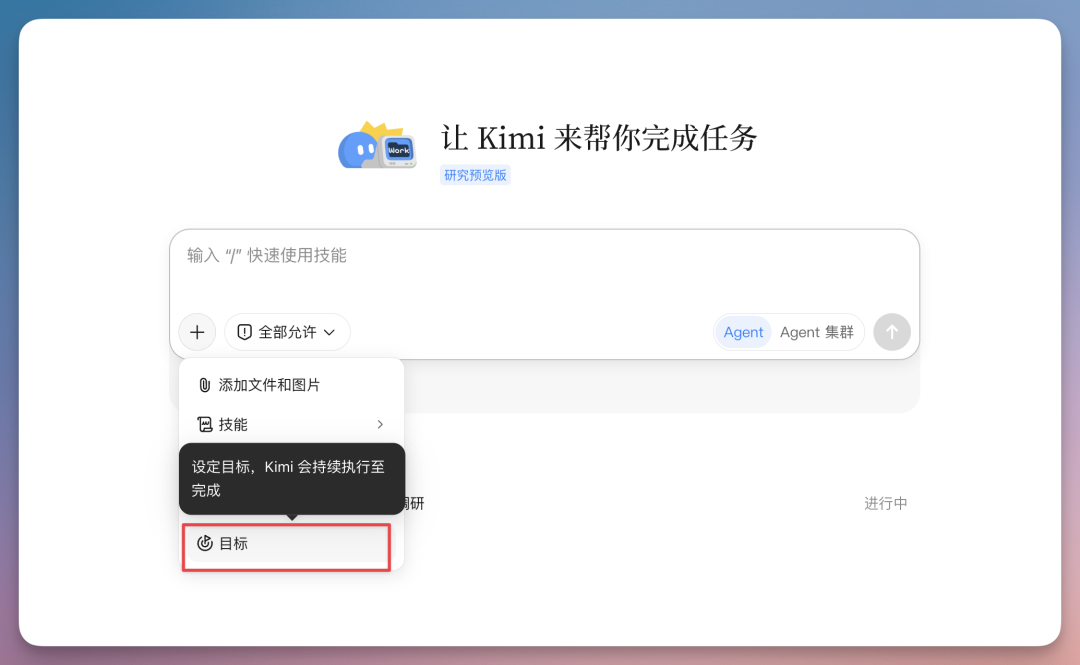The image size is (1080, 665).
Task: Select the 目标 menu item
Action: click(x=287, y=544)
